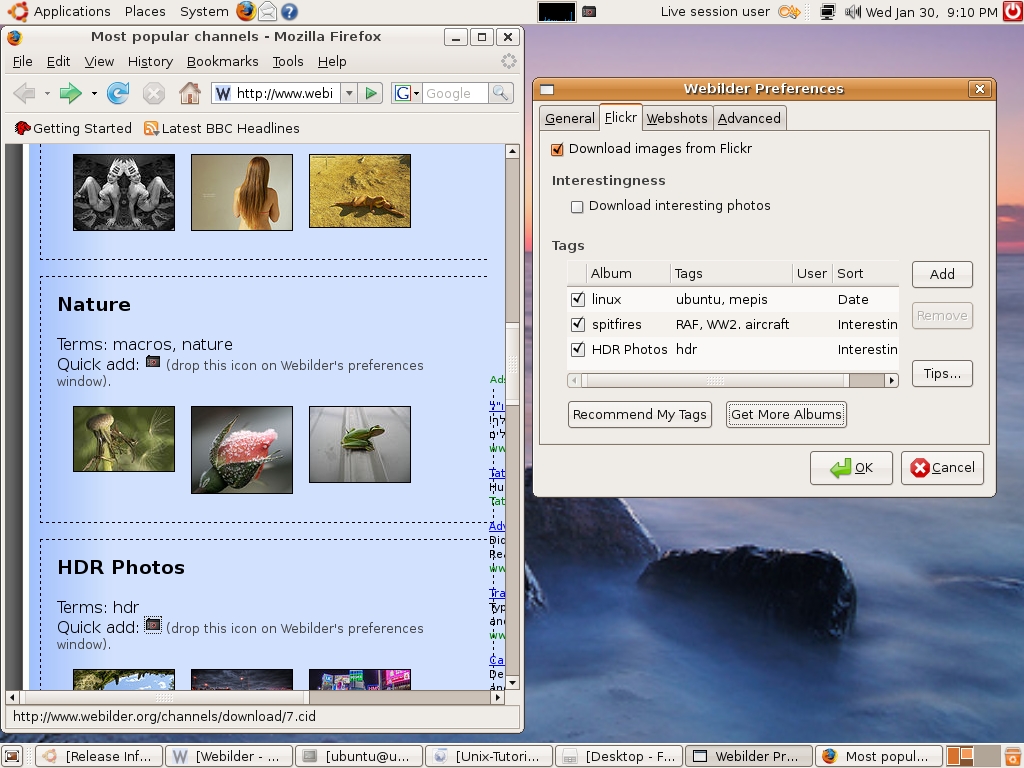Open Firefox Tools menu
The width and height of the screenshot is (1024, 768).
[288, 61]
